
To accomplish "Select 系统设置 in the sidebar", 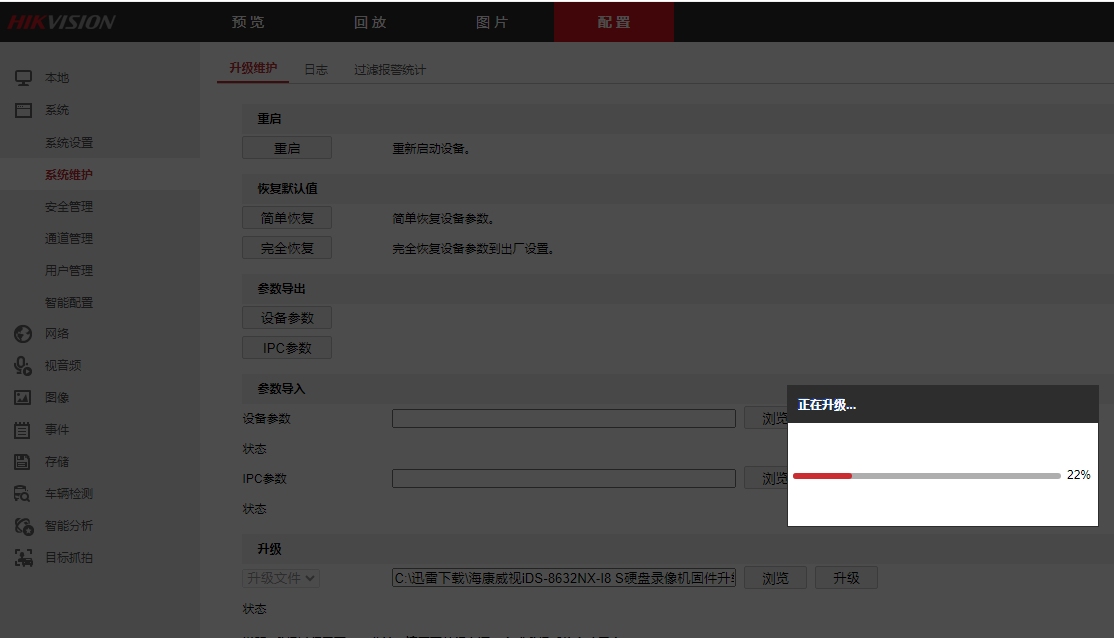I will pos(69,143).
